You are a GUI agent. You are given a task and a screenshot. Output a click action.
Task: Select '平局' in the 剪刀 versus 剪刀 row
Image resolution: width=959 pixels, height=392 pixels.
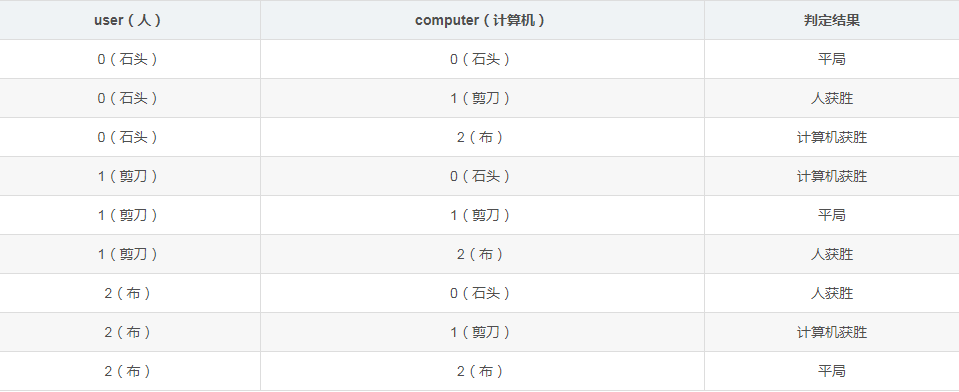point(832,215)
